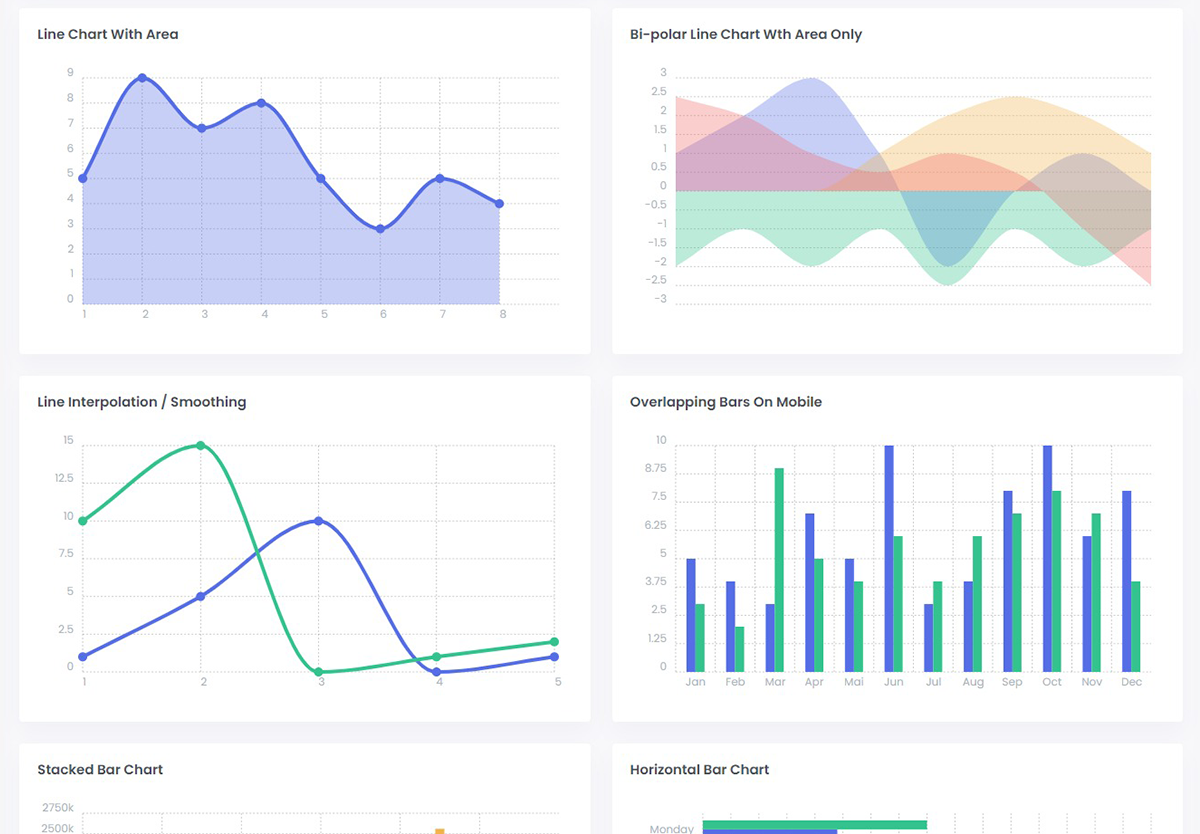Click the blue bar for Oct

pos(1047,558)
